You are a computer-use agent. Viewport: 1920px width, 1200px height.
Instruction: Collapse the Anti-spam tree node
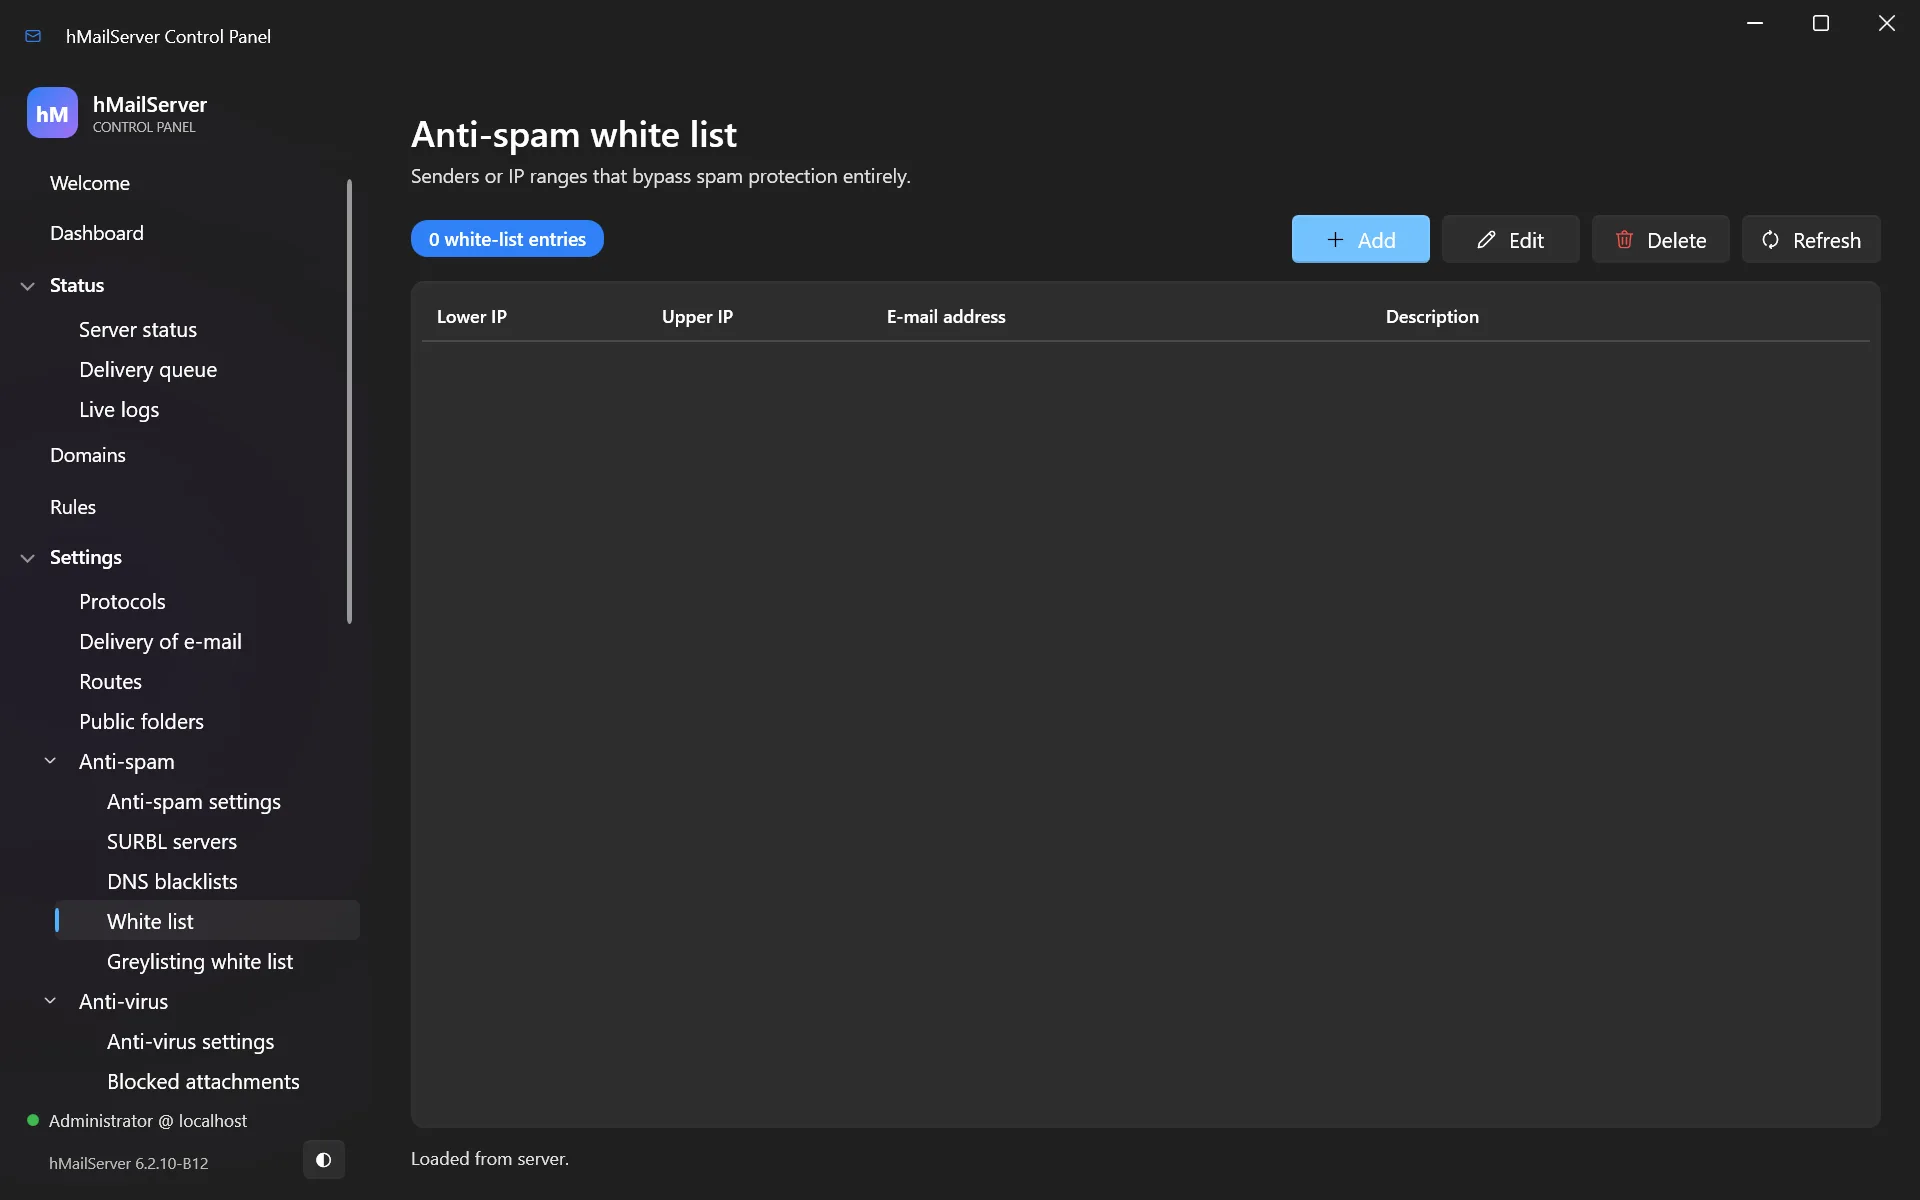(x=50, y=761)
